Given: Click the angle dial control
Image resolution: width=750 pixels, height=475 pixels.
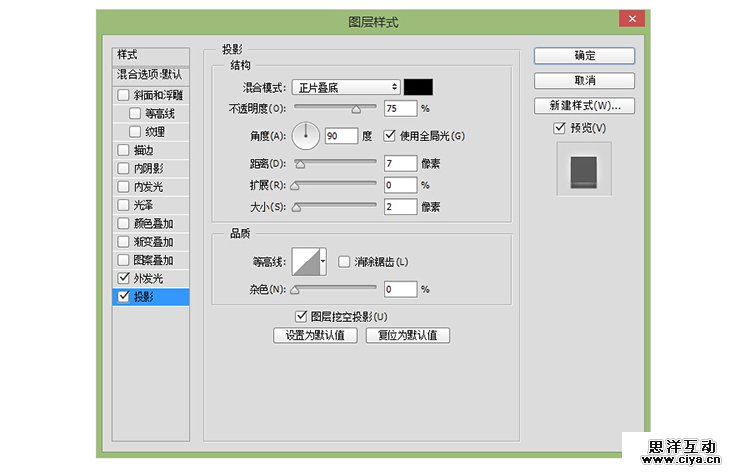Looking at the screenshot, I should pyautogui.click(x=305, y=135).
